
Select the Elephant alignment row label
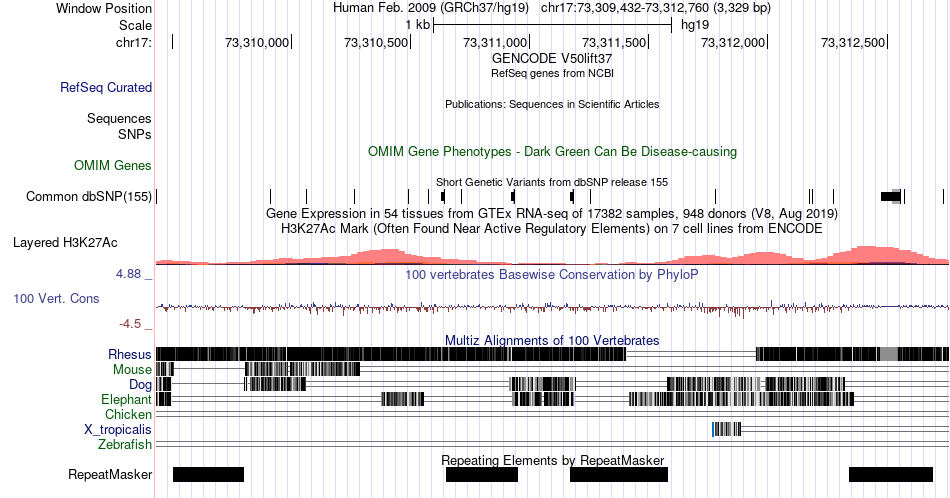coord(126,399)
